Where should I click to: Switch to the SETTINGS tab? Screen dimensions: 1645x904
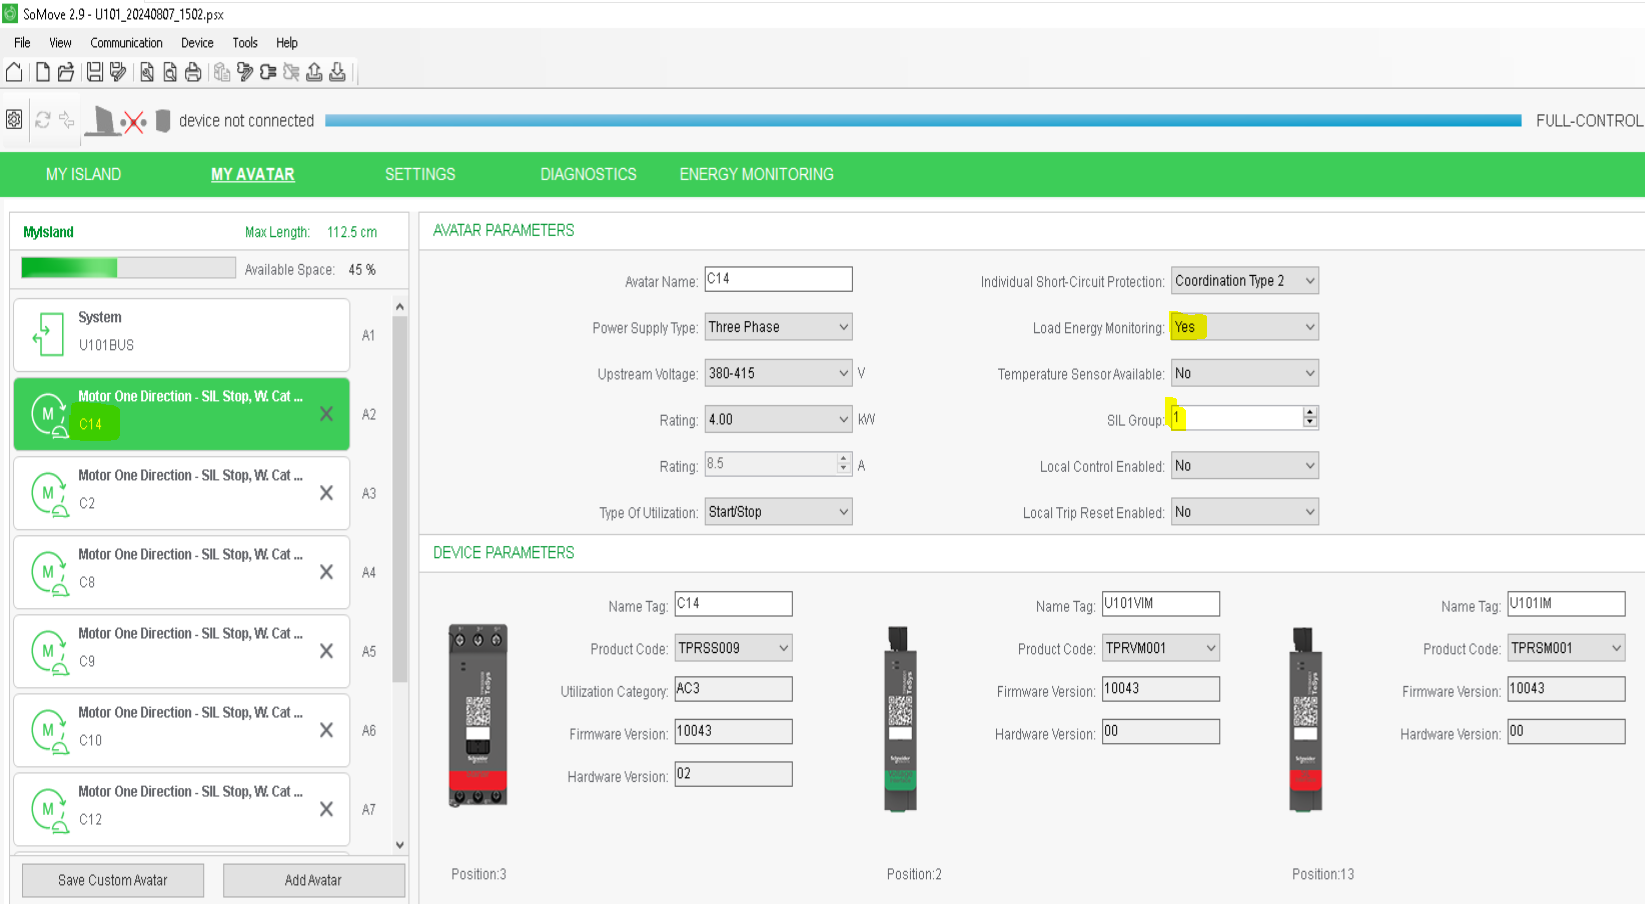(420, 174)
